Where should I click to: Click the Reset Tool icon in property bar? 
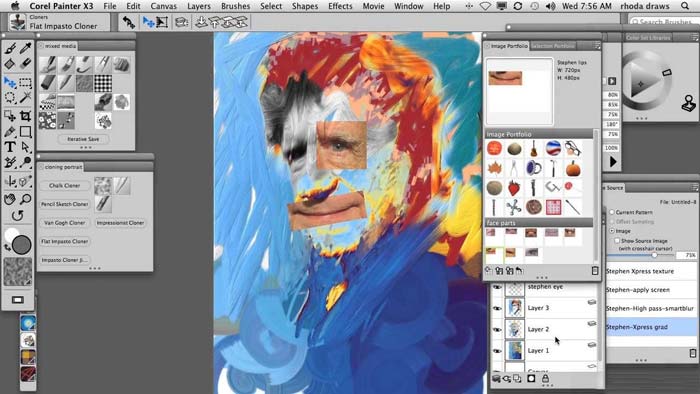(129, 22)
